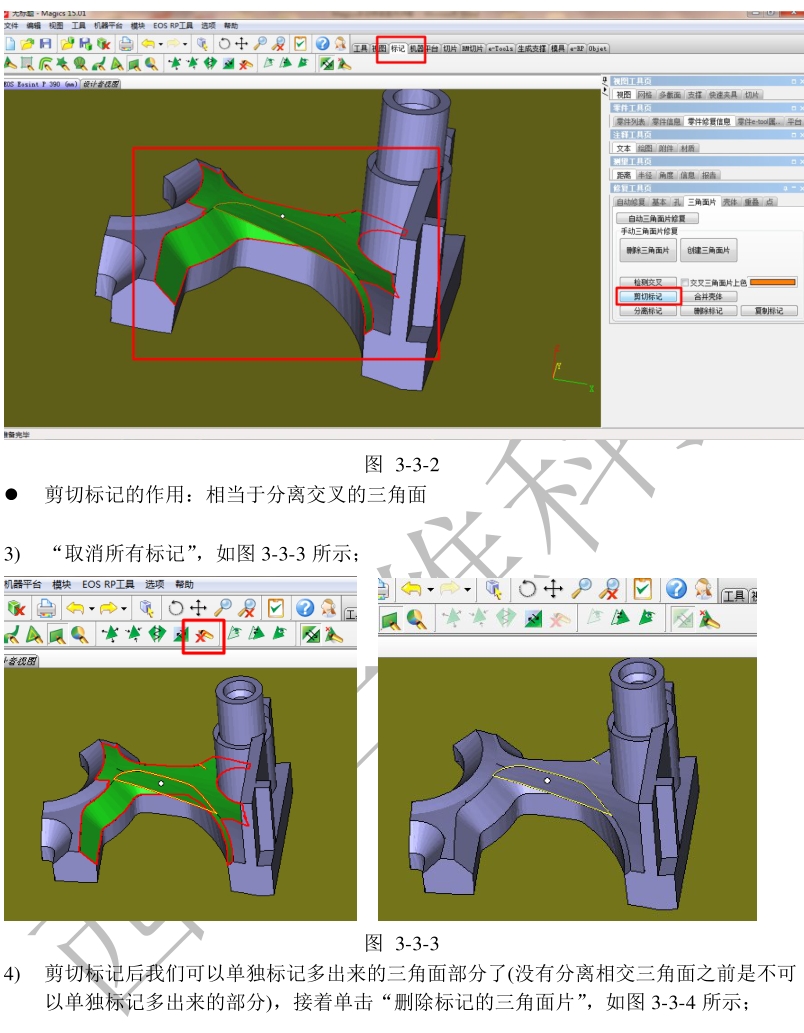The height and width of the screenshot is (1033, 804).
Task: Open the redo arrow dropdown in top toolbar
Action: 185,44
